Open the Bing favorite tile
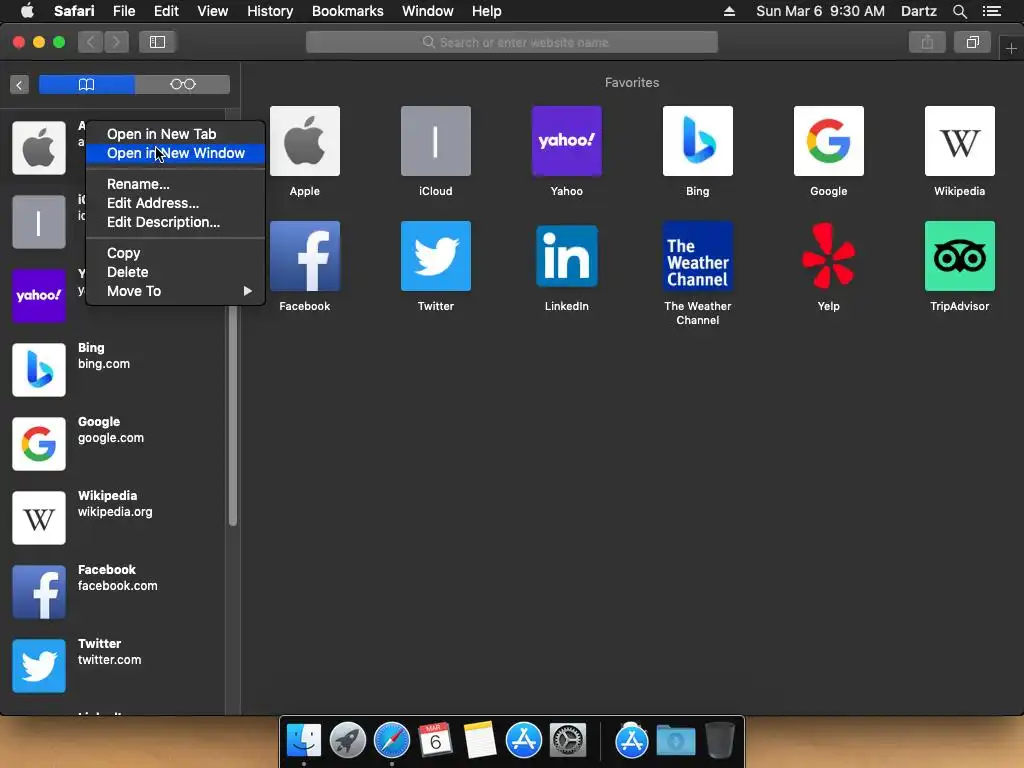This screenshot has width=1024, height=768. click(x=697, y=141)
